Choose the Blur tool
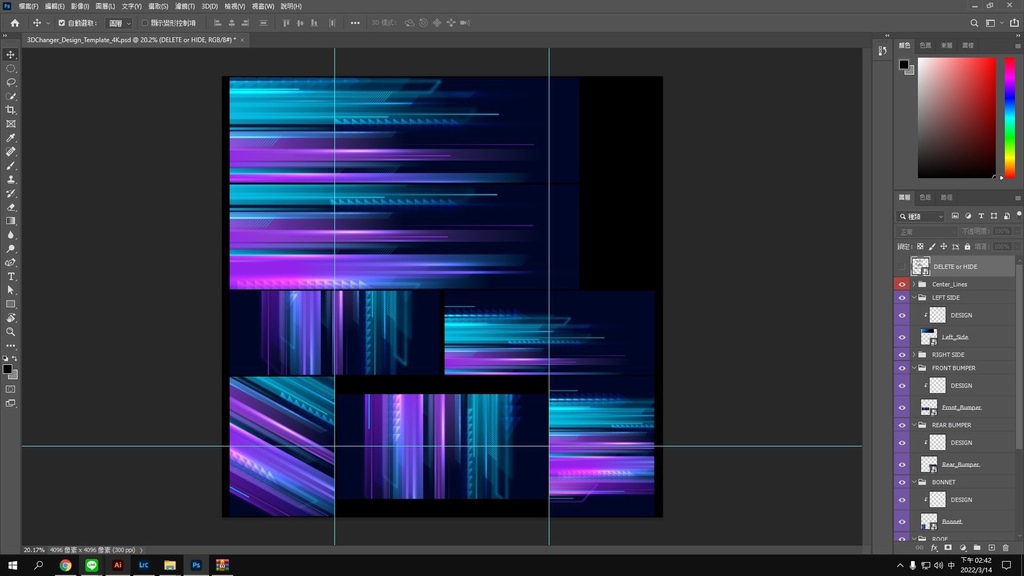Viewport: 1024px width, 576px height. pos(11,234)
